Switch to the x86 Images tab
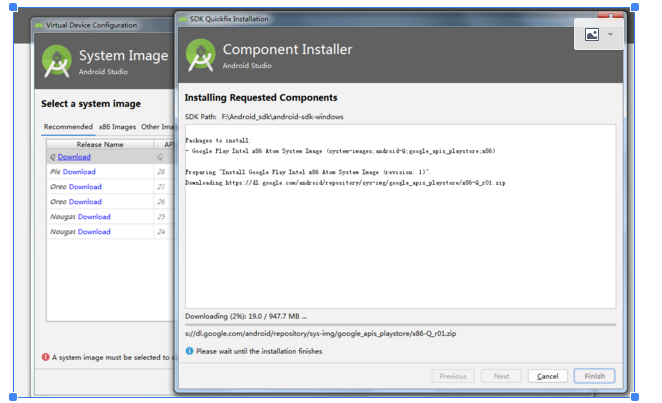 click(x=117, y=127)
